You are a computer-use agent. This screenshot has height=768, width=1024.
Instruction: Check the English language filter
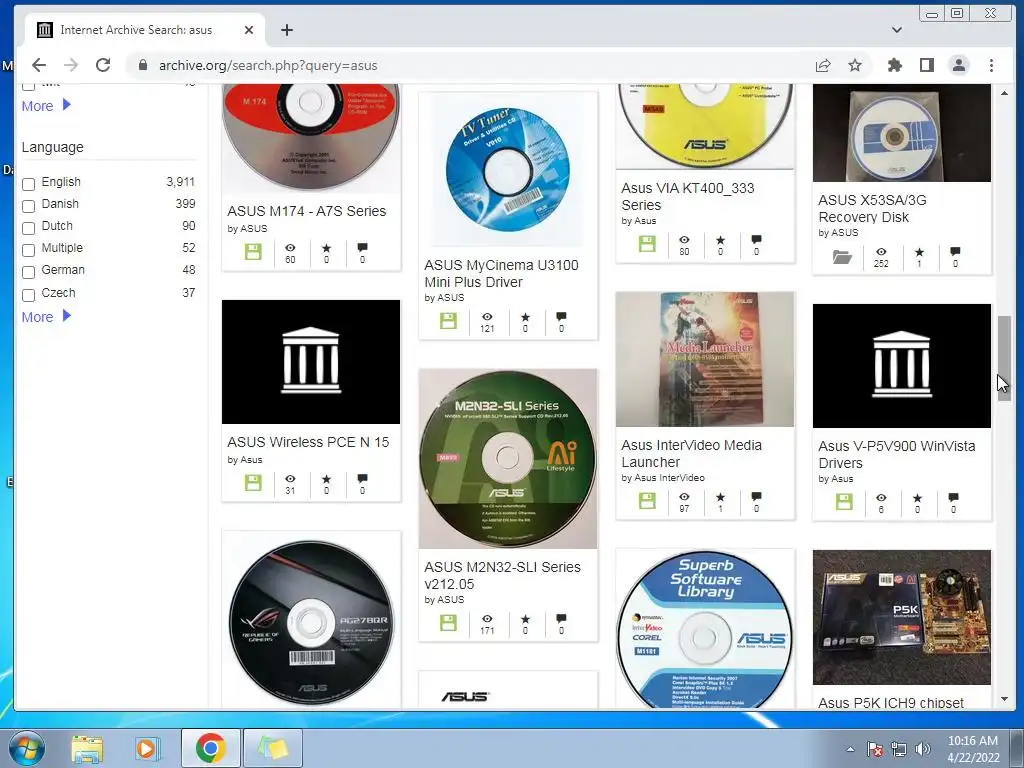click(x=29, y=184)
